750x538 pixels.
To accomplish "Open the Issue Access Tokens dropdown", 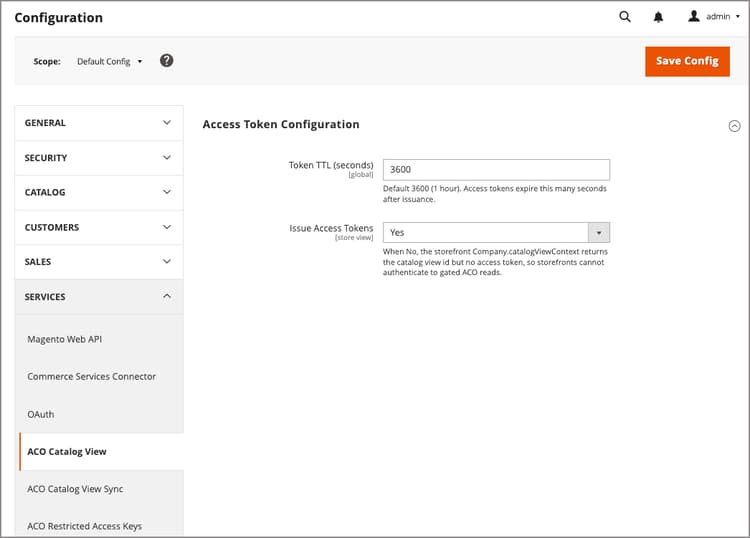I will coord(496,232).
